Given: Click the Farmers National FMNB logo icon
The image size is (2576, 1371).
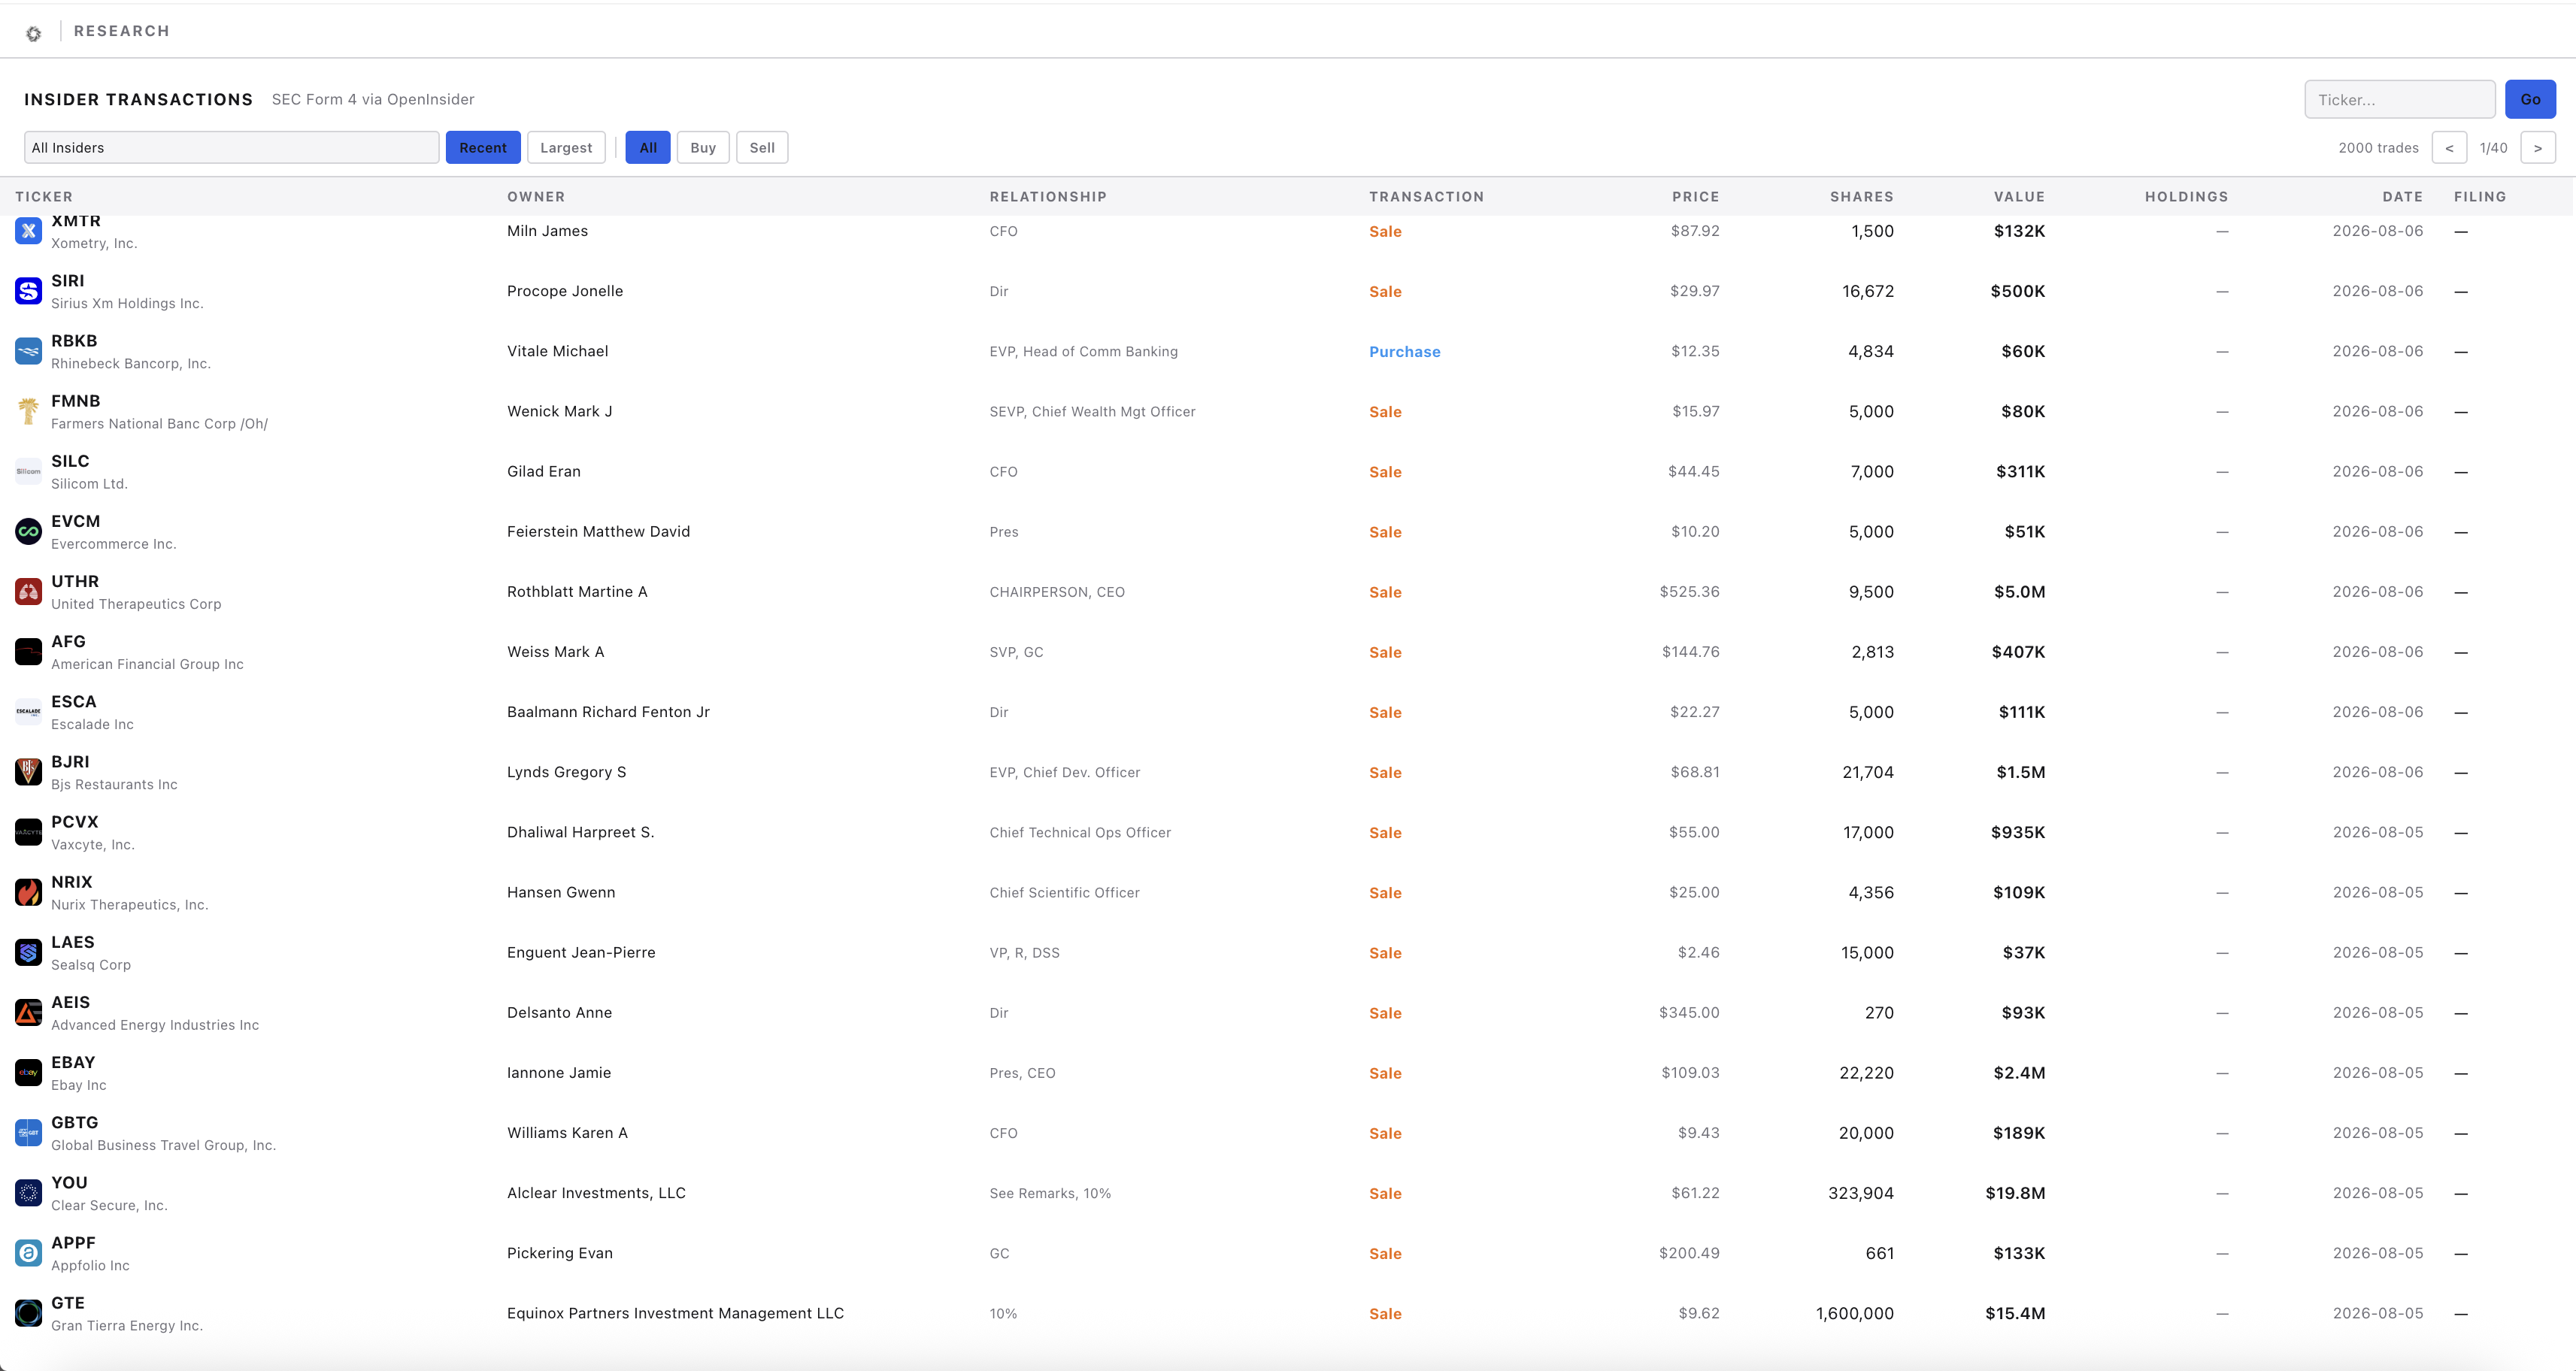Looking at the screenshot, I should point(28,411).
